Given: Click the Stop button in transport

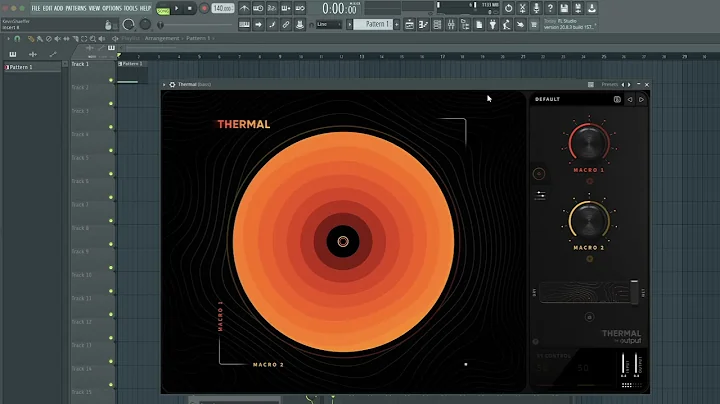Looking at the screenshot, I should 190,8.
